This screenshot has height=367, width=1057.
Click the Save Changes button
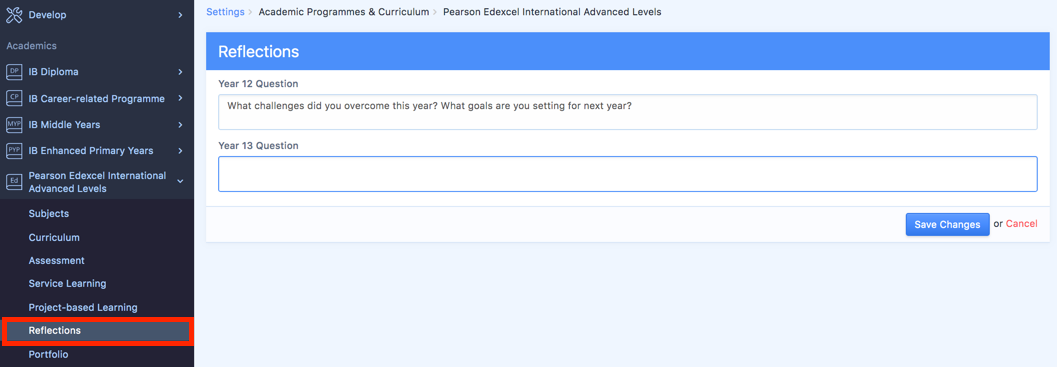pos(947,225)
